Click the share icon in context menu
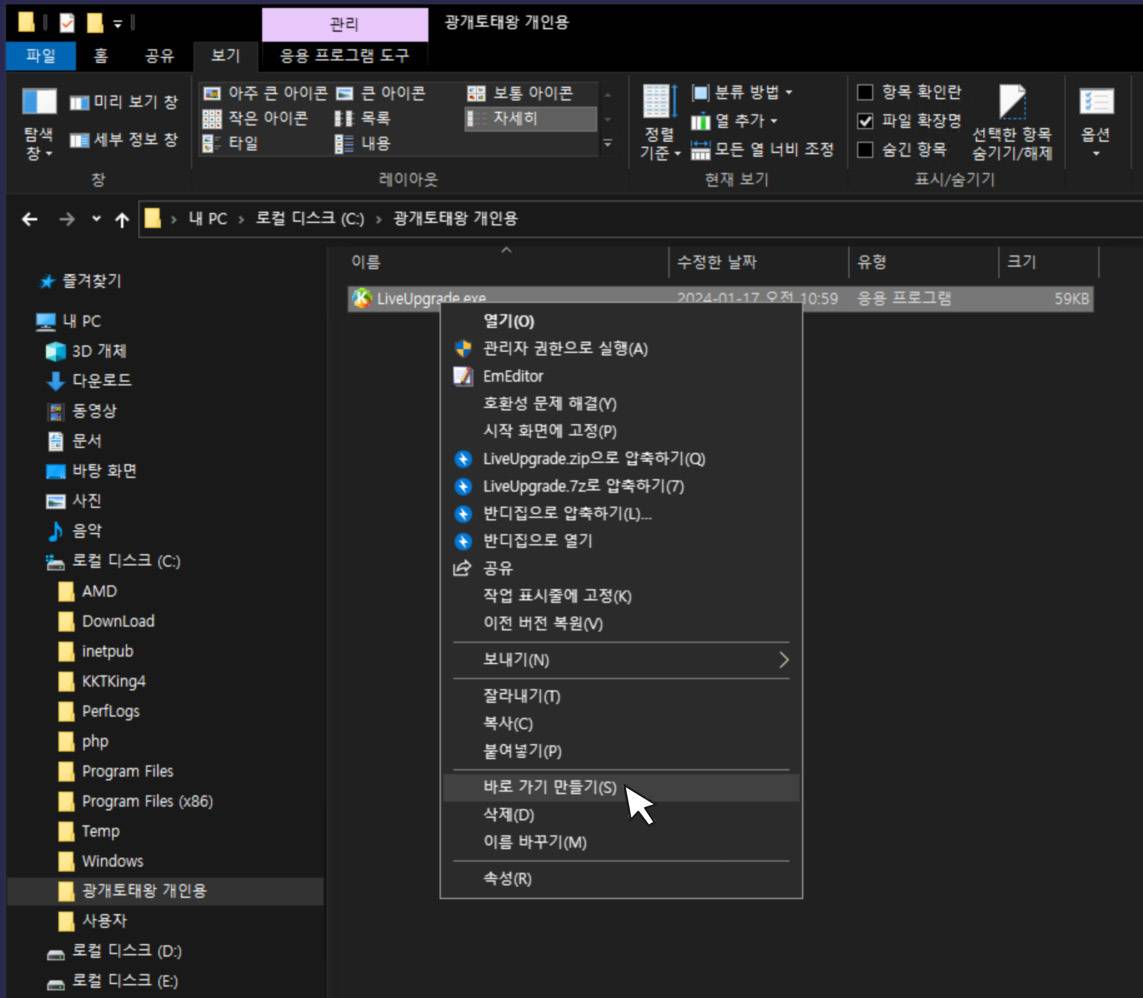Viewport: 1143px width, 998px height. (463, 568)
